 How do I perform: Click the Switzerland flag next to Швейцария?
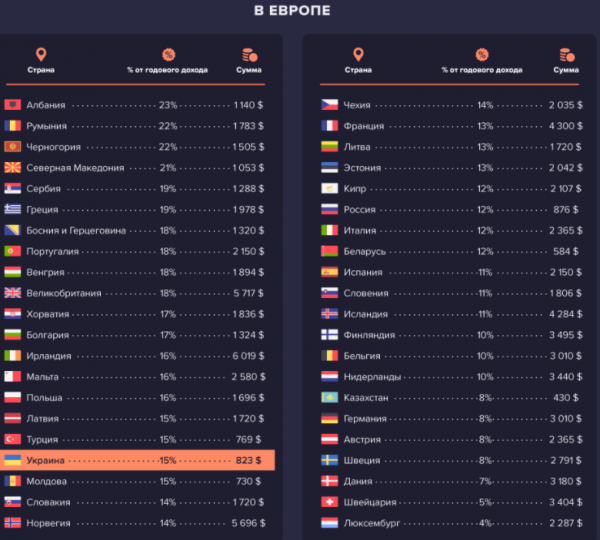328,502
